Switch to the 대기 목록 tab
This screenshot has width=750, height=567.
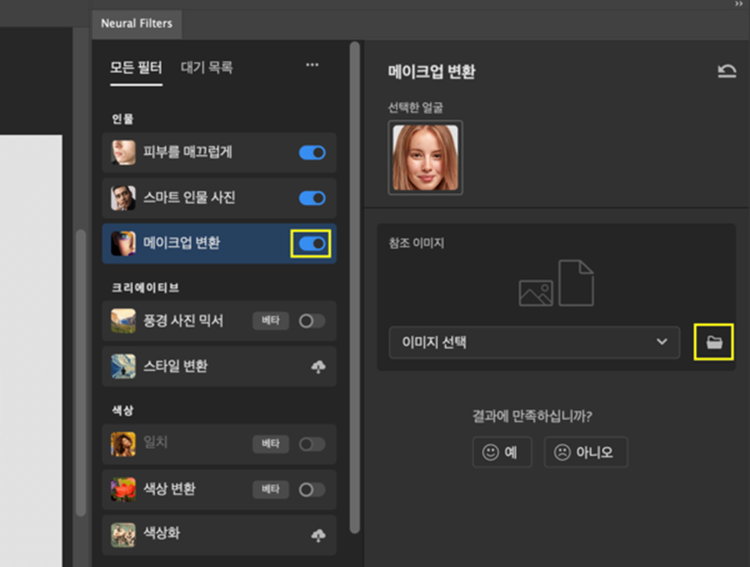tap(207, 67)
